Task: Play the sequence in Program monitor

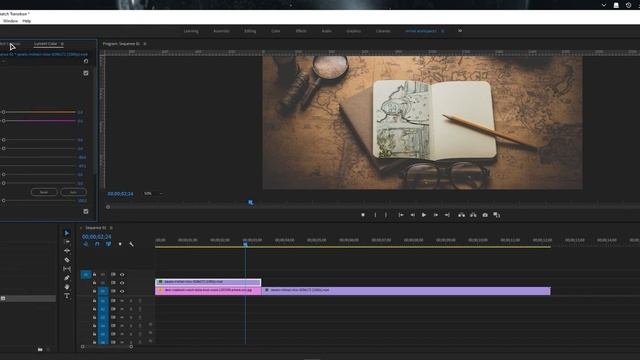Action: [424, 215]
